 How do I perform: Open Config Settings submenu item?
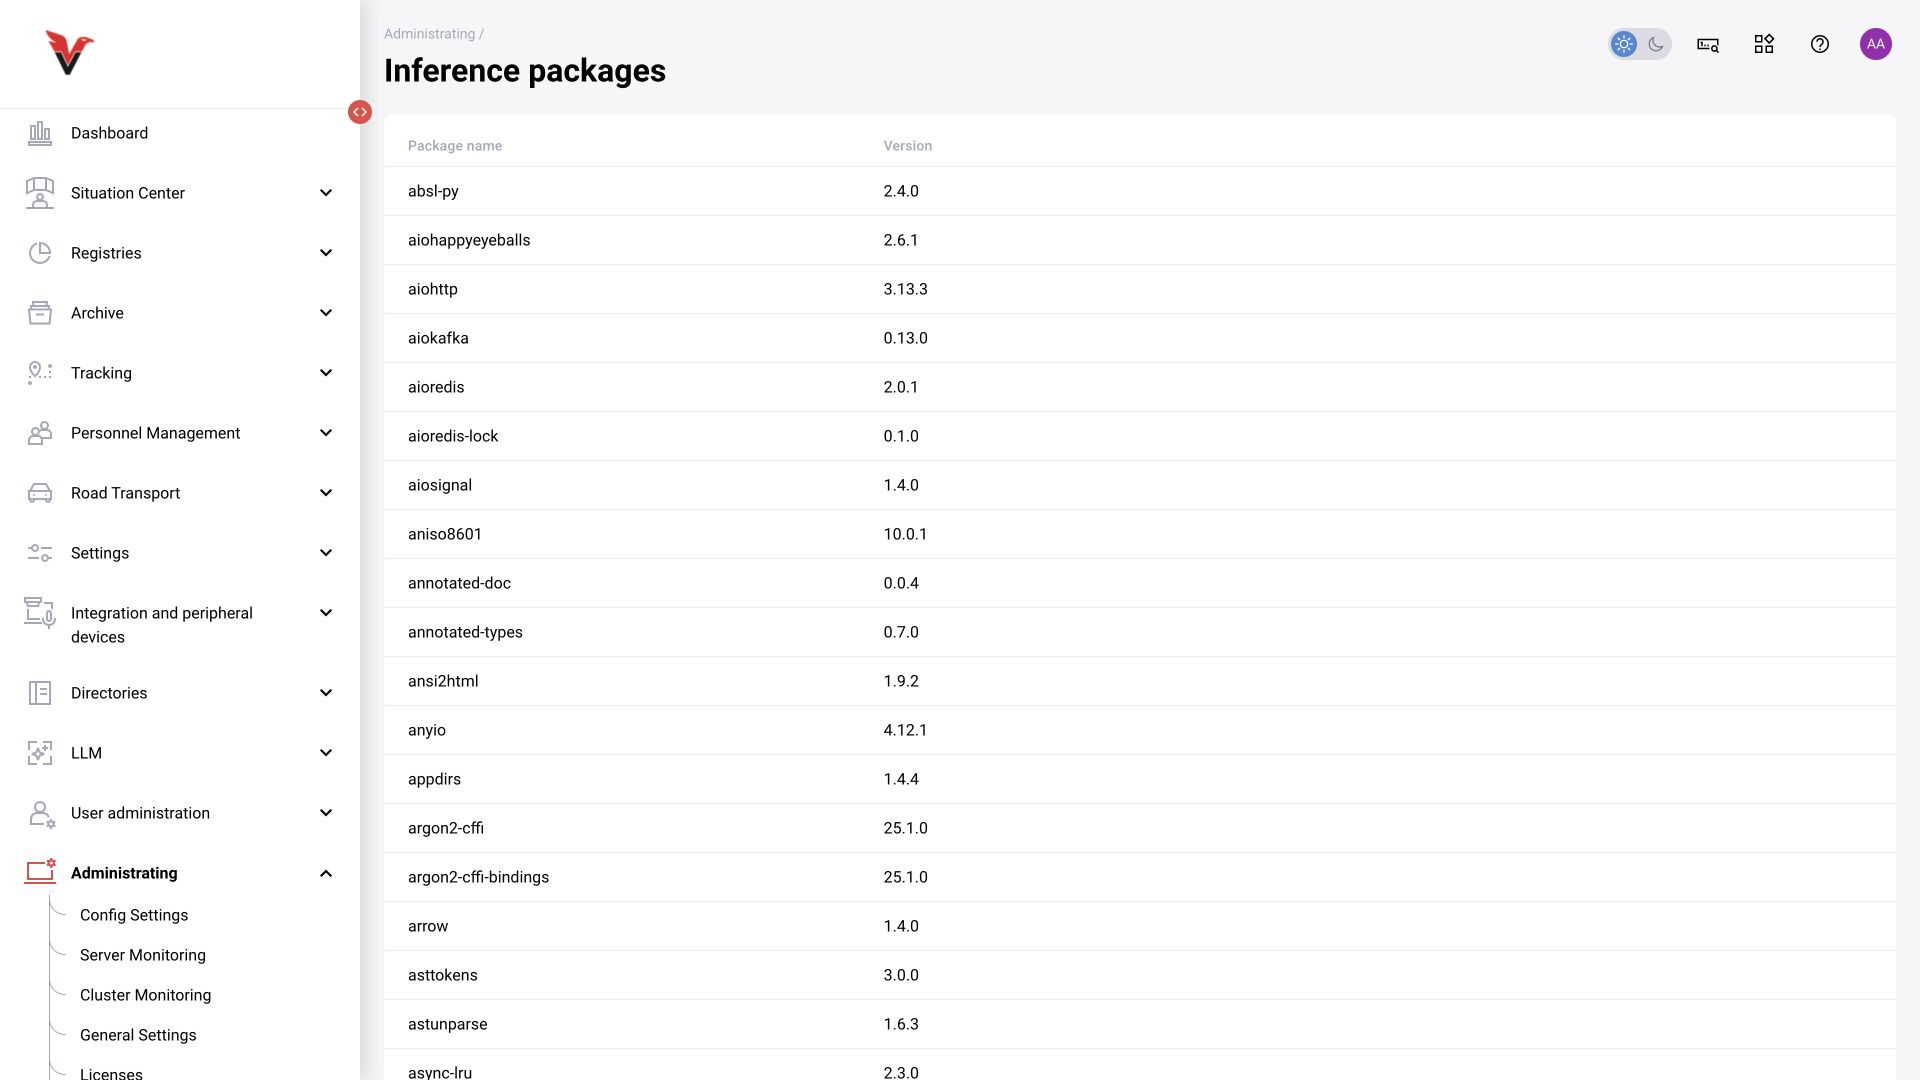point(134,915)
